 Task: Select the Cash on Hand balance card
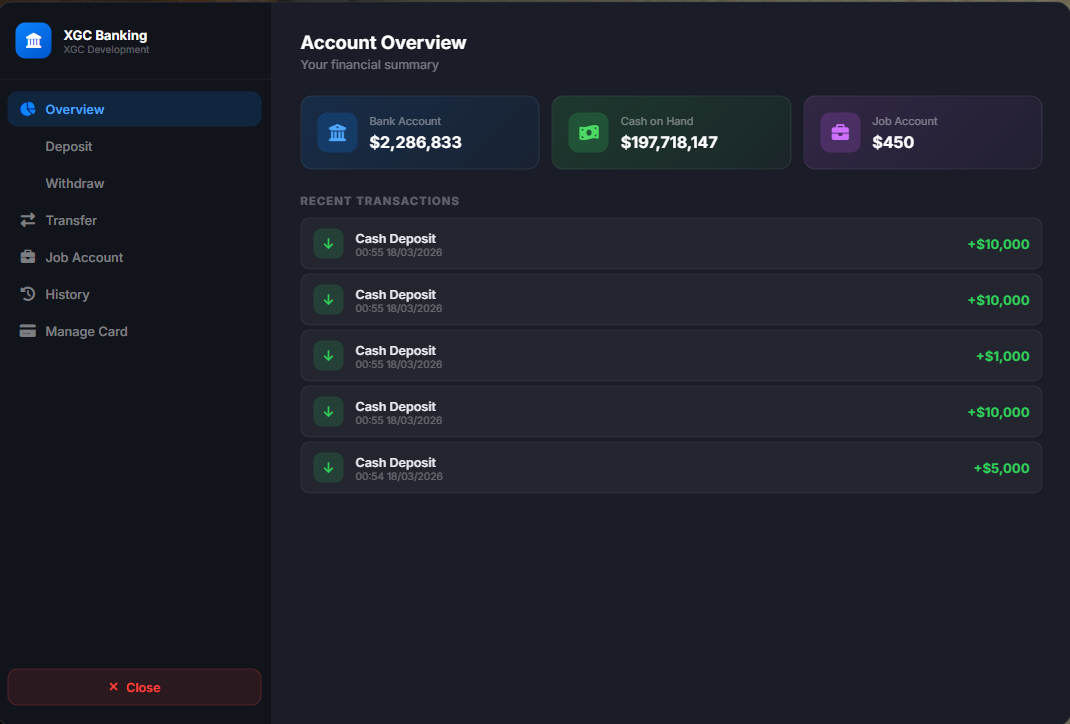point(671,132)
